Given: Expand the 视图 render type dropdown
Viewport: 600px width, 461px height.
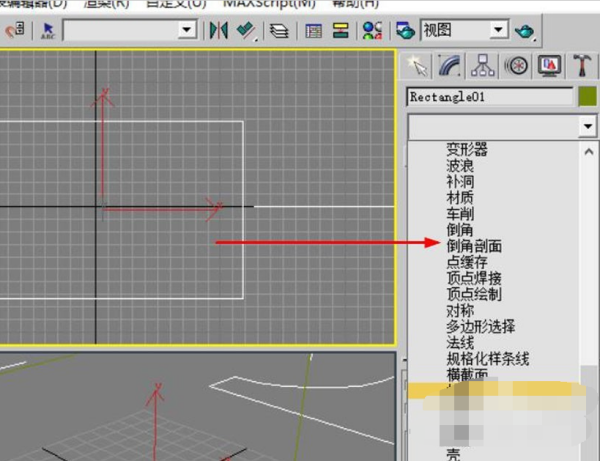Looking at the screenshot, I should click(x=499, y=30).
